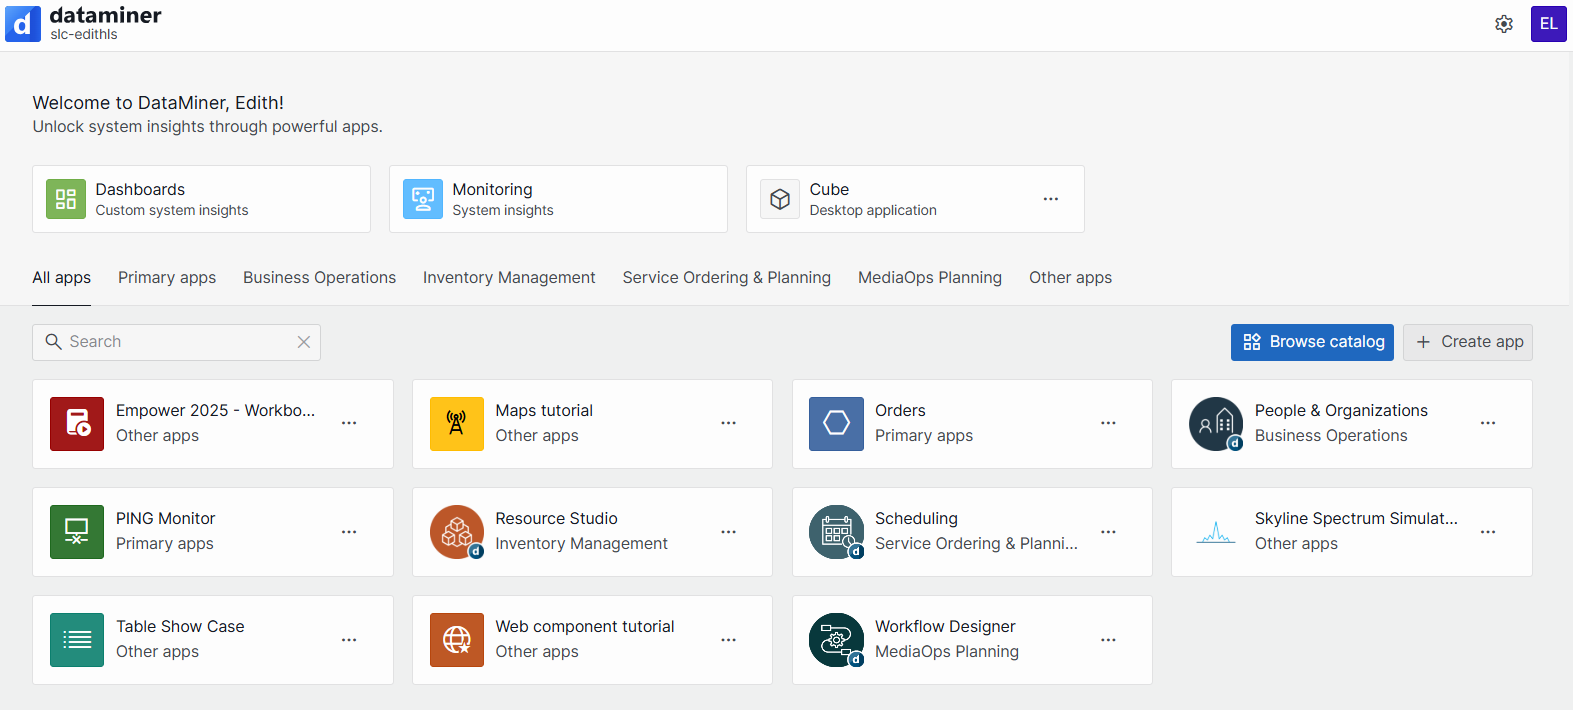Clear the search field with X

pos(304,342)
